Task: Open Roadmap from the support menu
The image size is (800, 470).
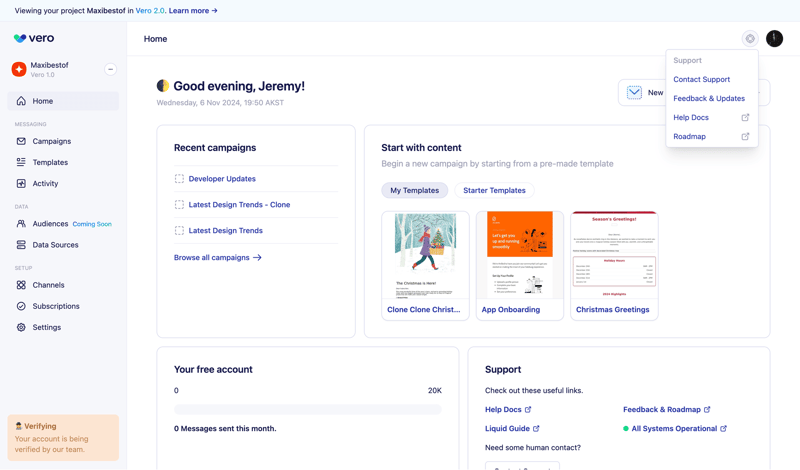Action: point(690,136)
